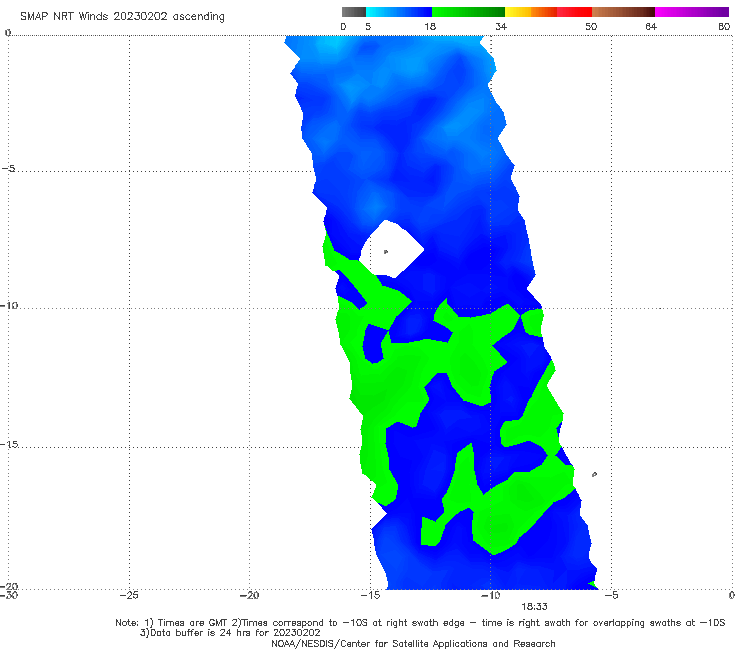Click the small island outline outside the swath
Image resolution: width=740 pixels, height=650 pixels.
[x=594, y=474]
